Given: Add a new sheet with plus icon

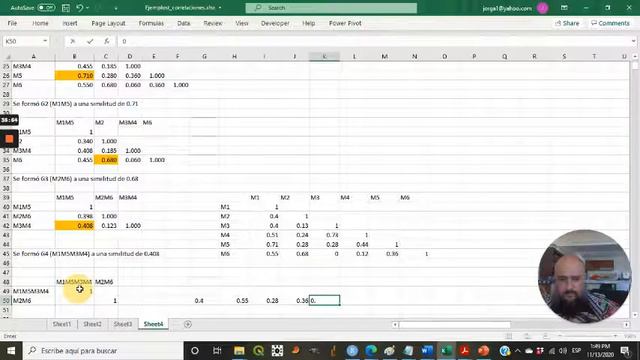Looking at the screenshot, I should [188, 324].
